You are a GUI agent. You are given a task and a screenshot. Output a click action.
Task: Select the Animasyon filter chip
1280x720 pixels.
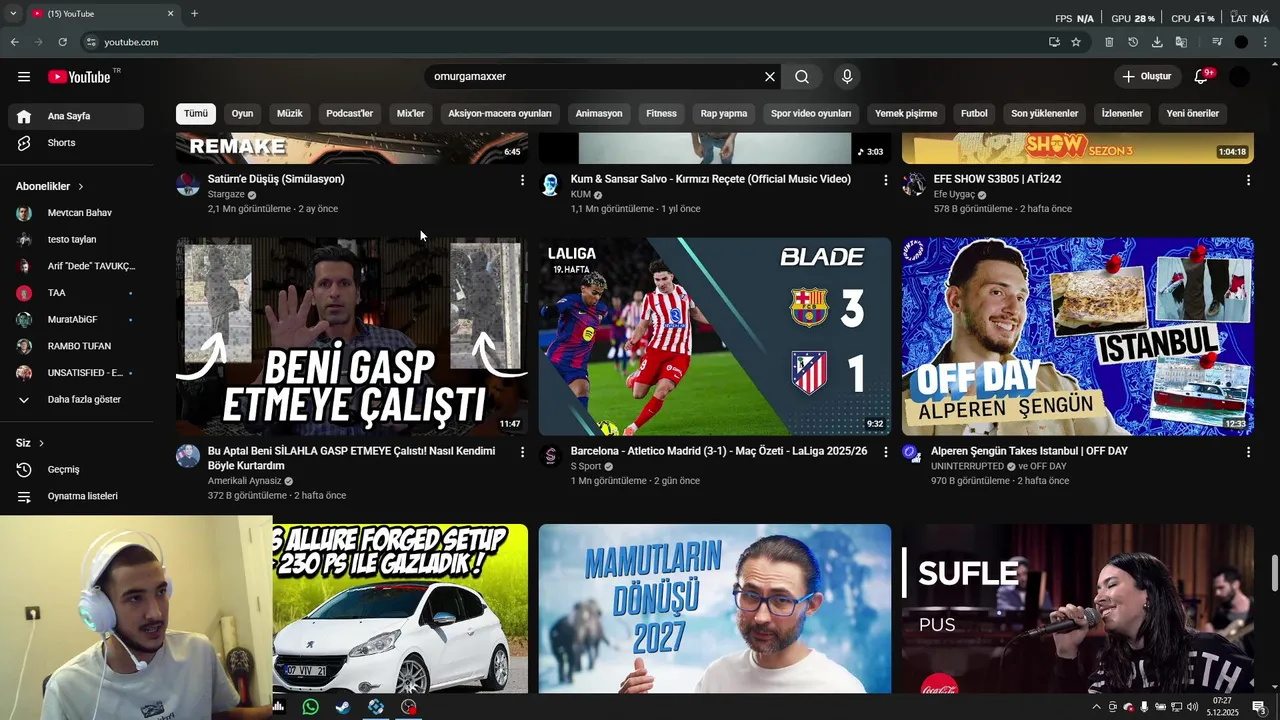599,114
